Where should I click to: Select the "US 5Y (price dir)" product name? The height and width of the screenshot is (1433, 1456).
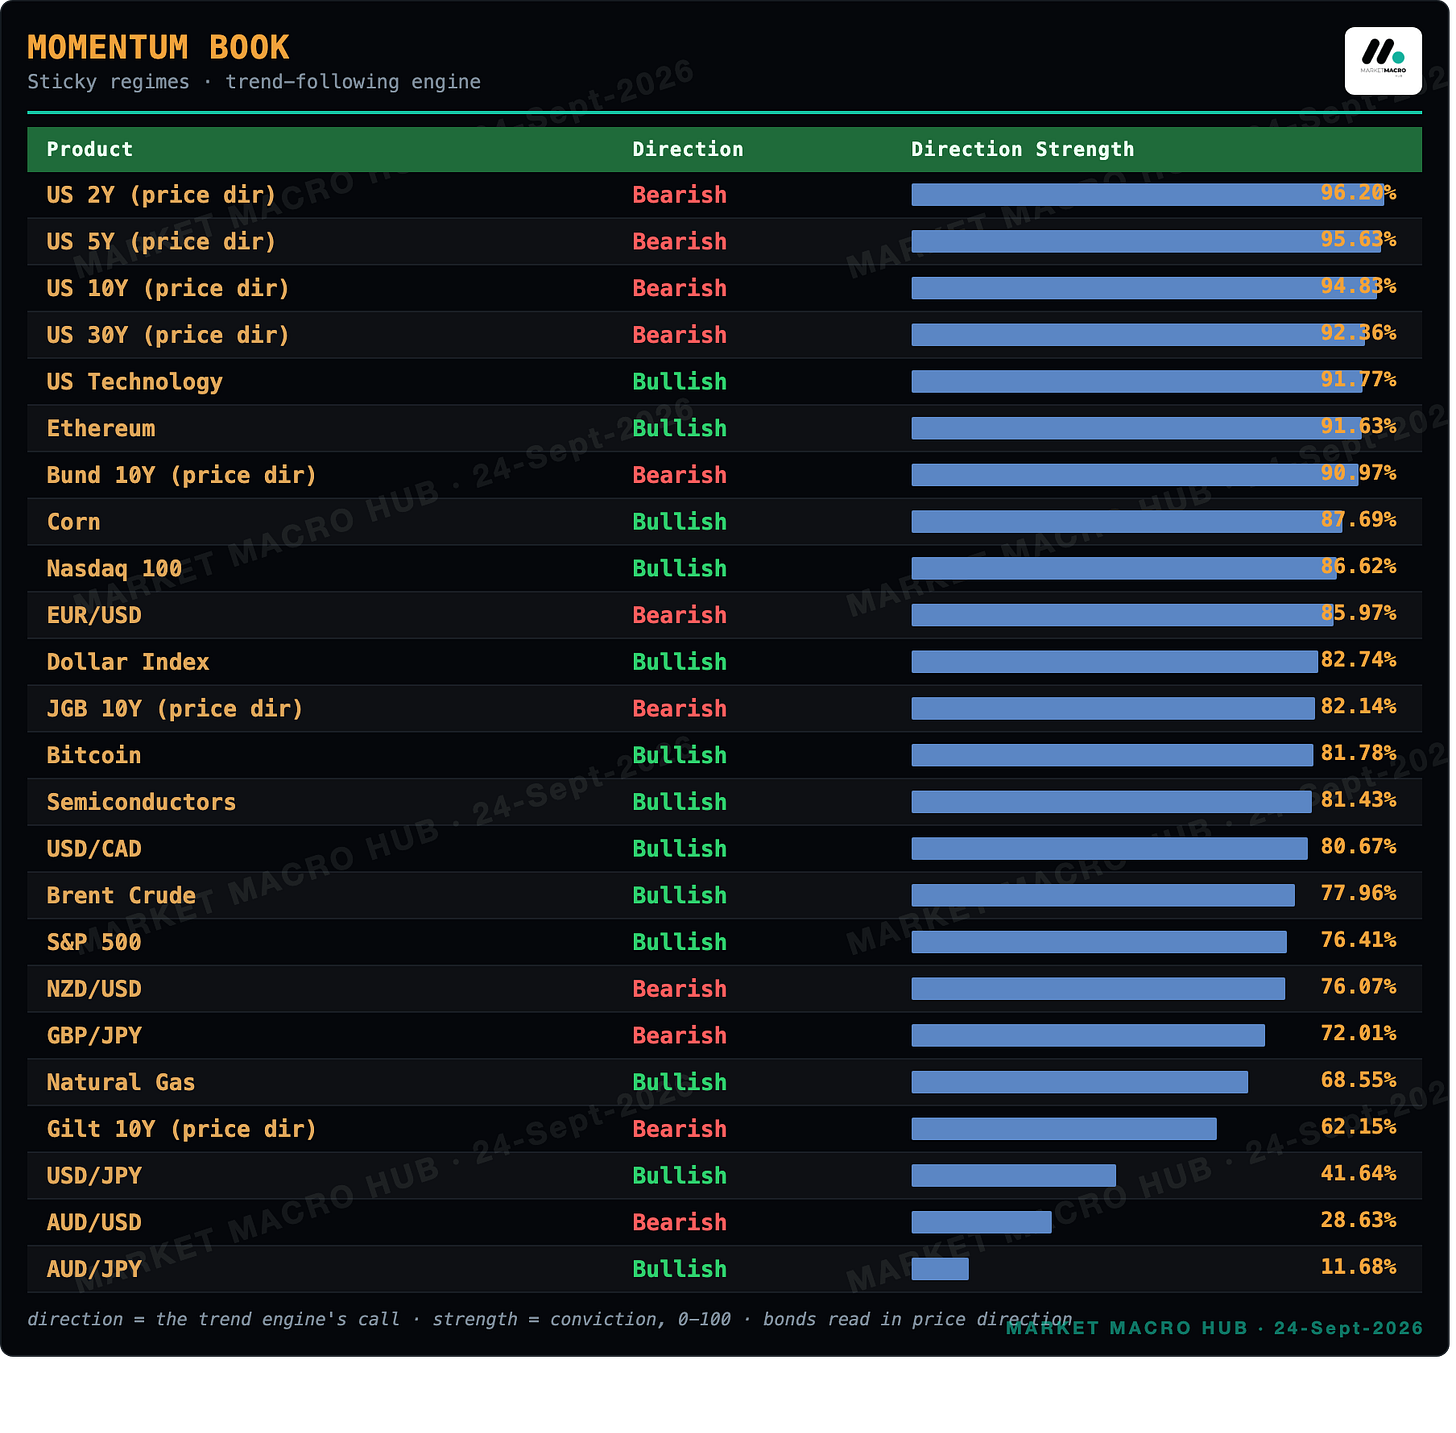(161, 242)
